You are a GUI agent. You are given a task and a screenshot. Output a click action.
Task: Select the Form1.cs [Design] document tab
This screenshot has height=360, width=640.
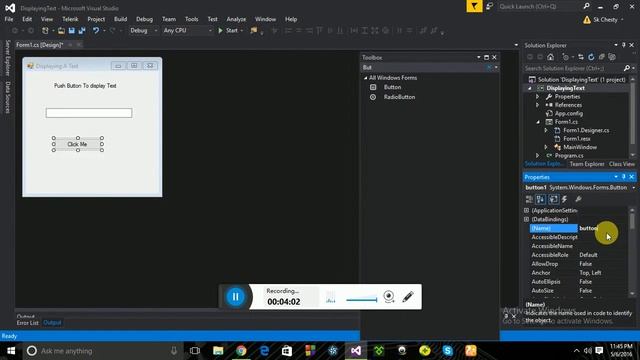point(40,45)
